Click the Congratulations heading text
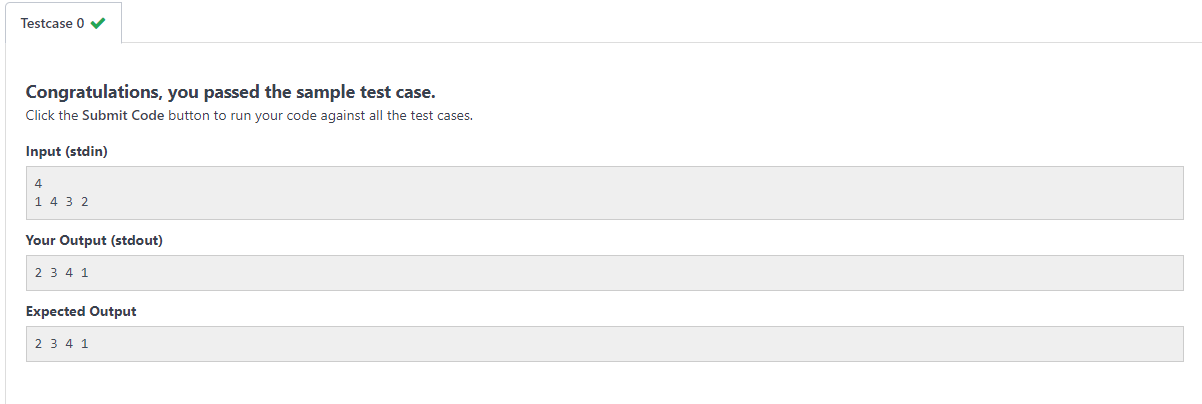Image resolution: width=1202 pixels, height=404 pixels. point(230,92)
